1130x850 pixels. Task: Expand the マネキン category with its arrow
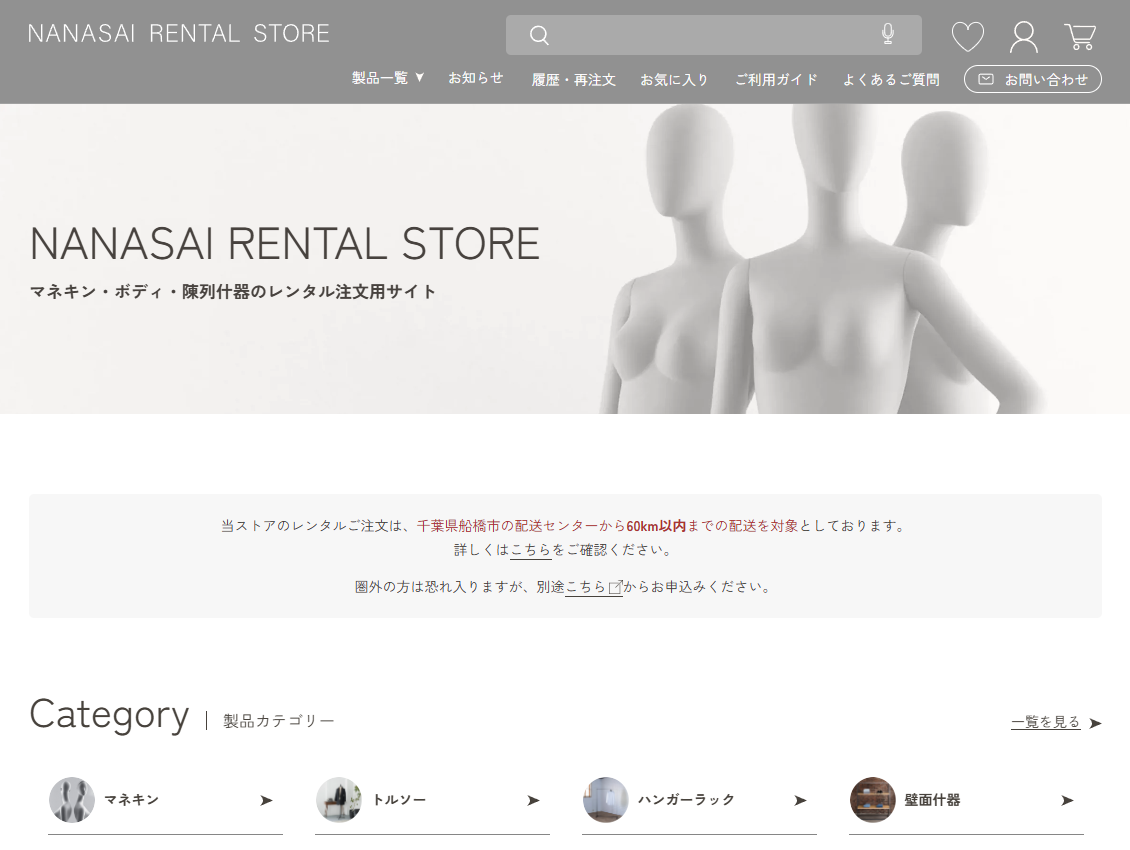(x=266, y=800)
